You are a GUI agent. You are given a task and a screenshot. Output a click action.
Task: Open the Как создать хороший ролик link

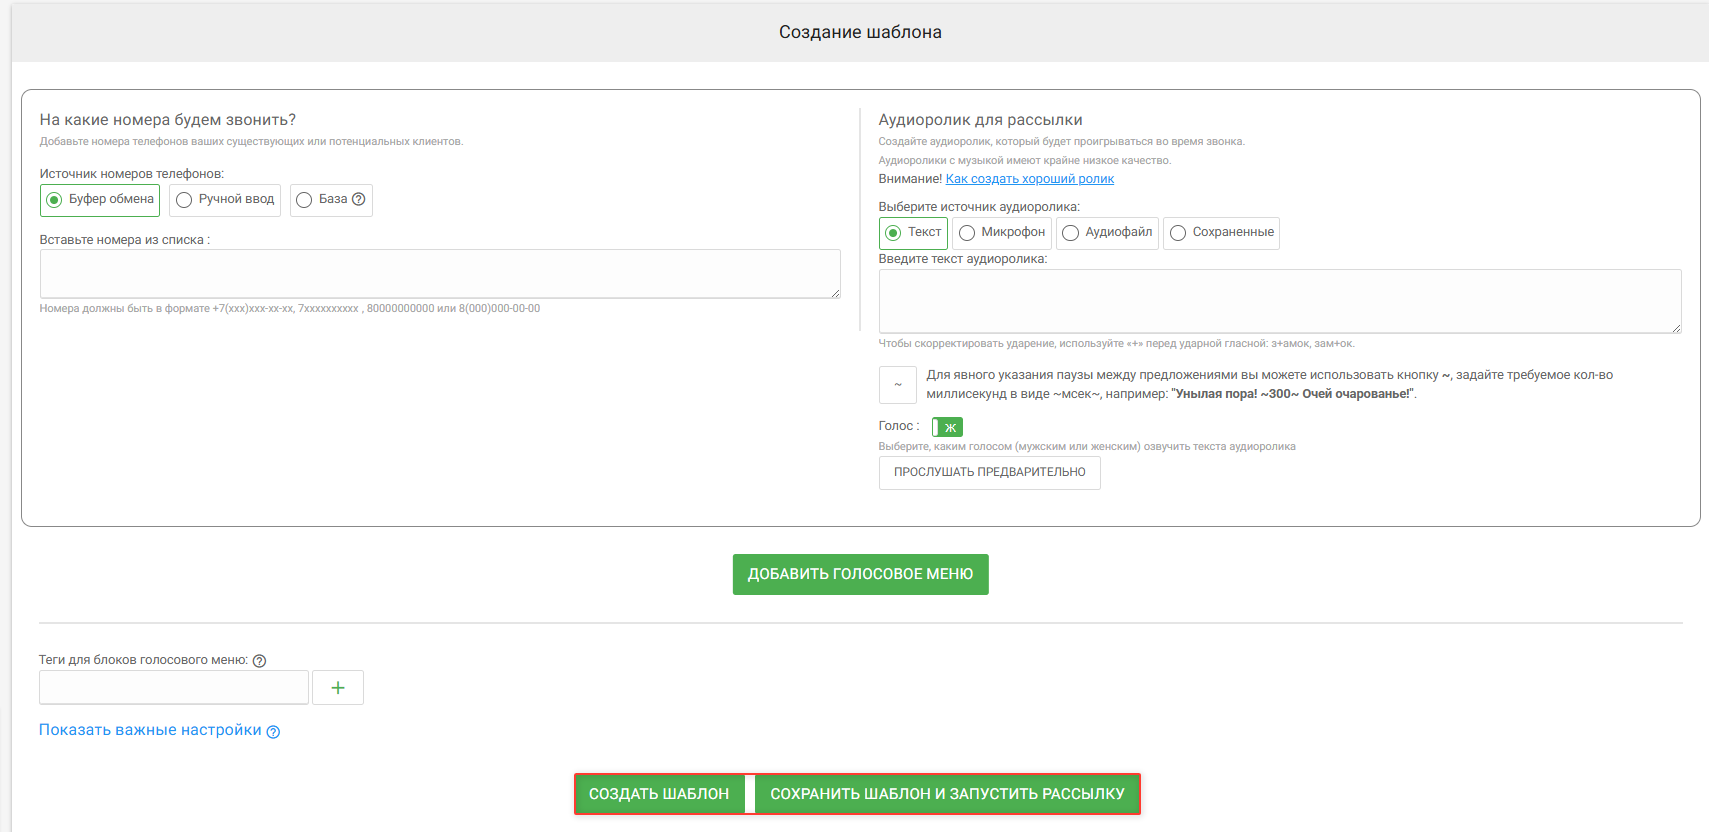coord(1030,179)
